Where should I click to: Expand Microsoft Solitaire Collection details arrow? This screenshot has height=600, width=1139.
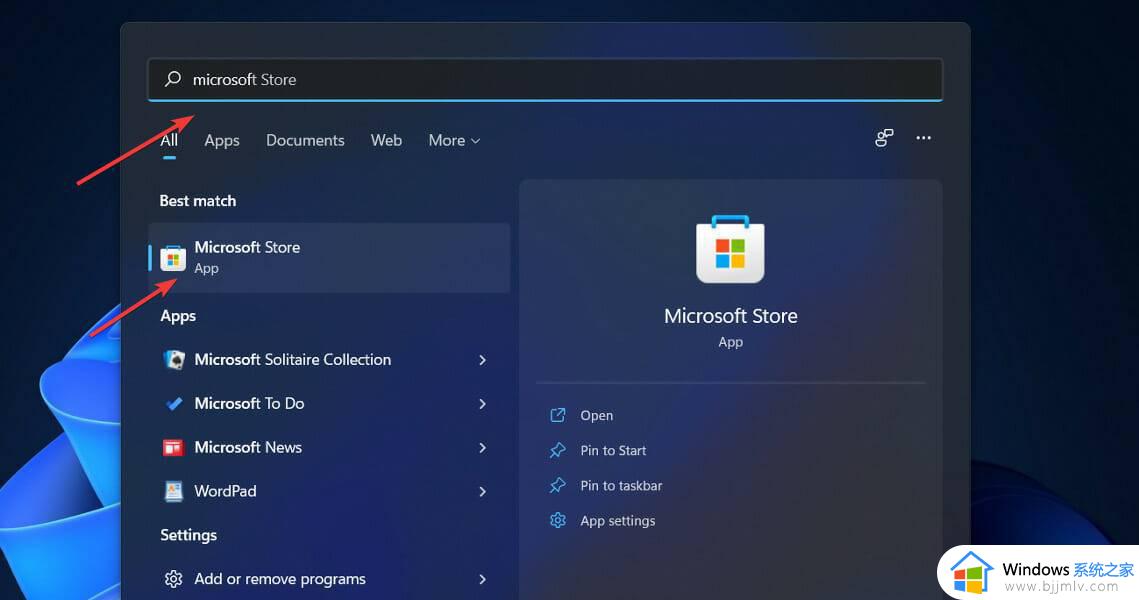click(x=482, y=360)
